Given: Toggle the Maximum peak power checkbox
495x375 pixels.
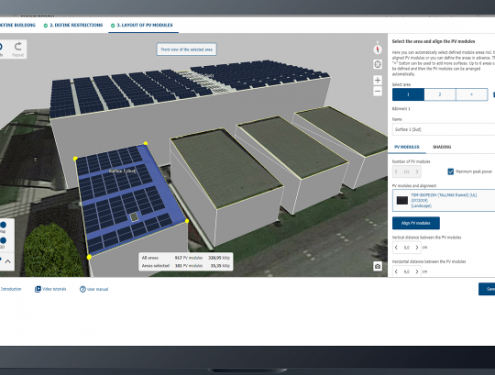Looking at the screenshot, I should (451, 171).
